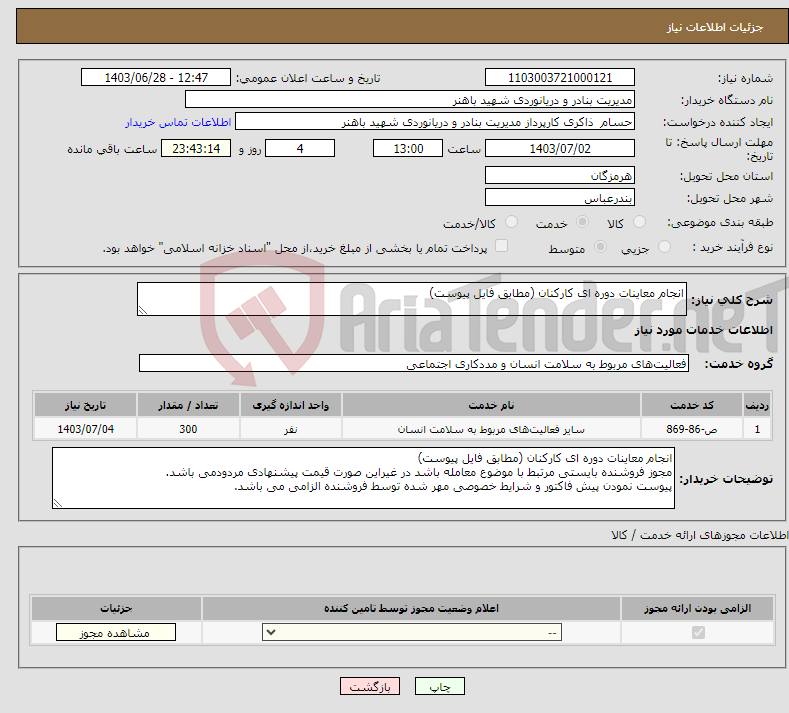Open the اطلاعات تماس خریدار link
This screenshot has width=789, height=713.
tap(178, 122)
